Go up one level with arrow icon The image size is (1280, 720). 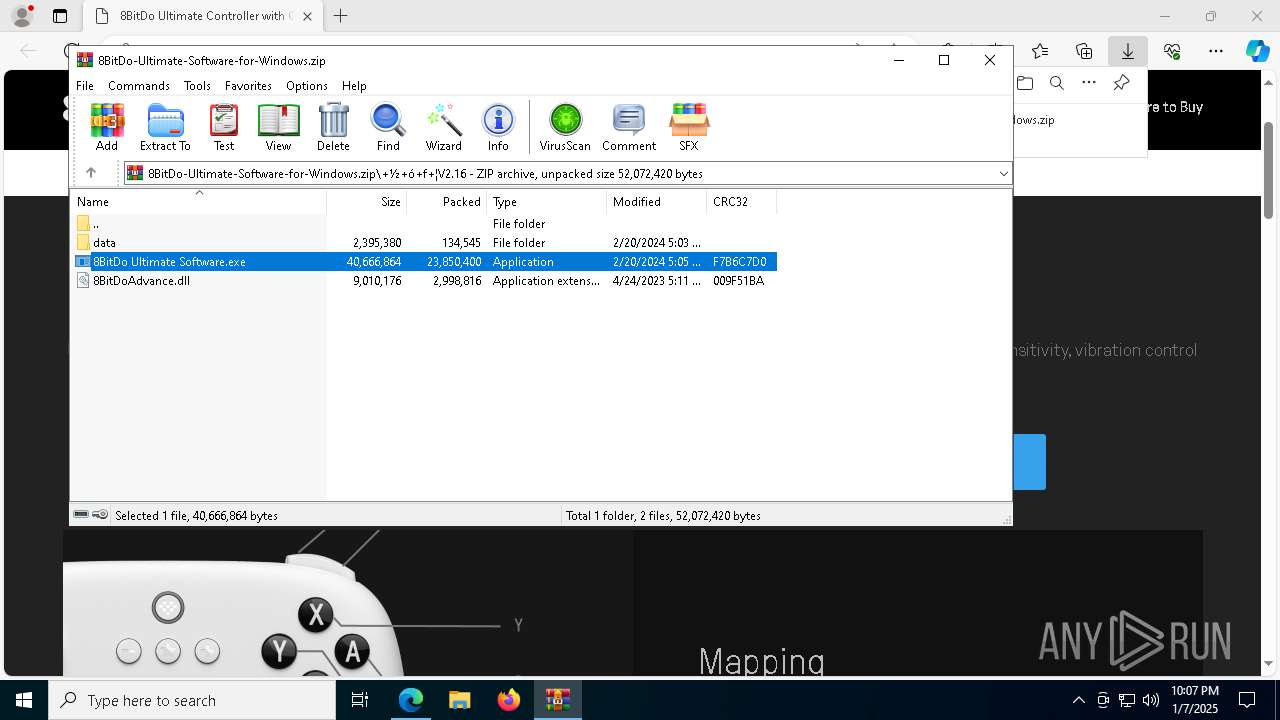click(90, 173)
